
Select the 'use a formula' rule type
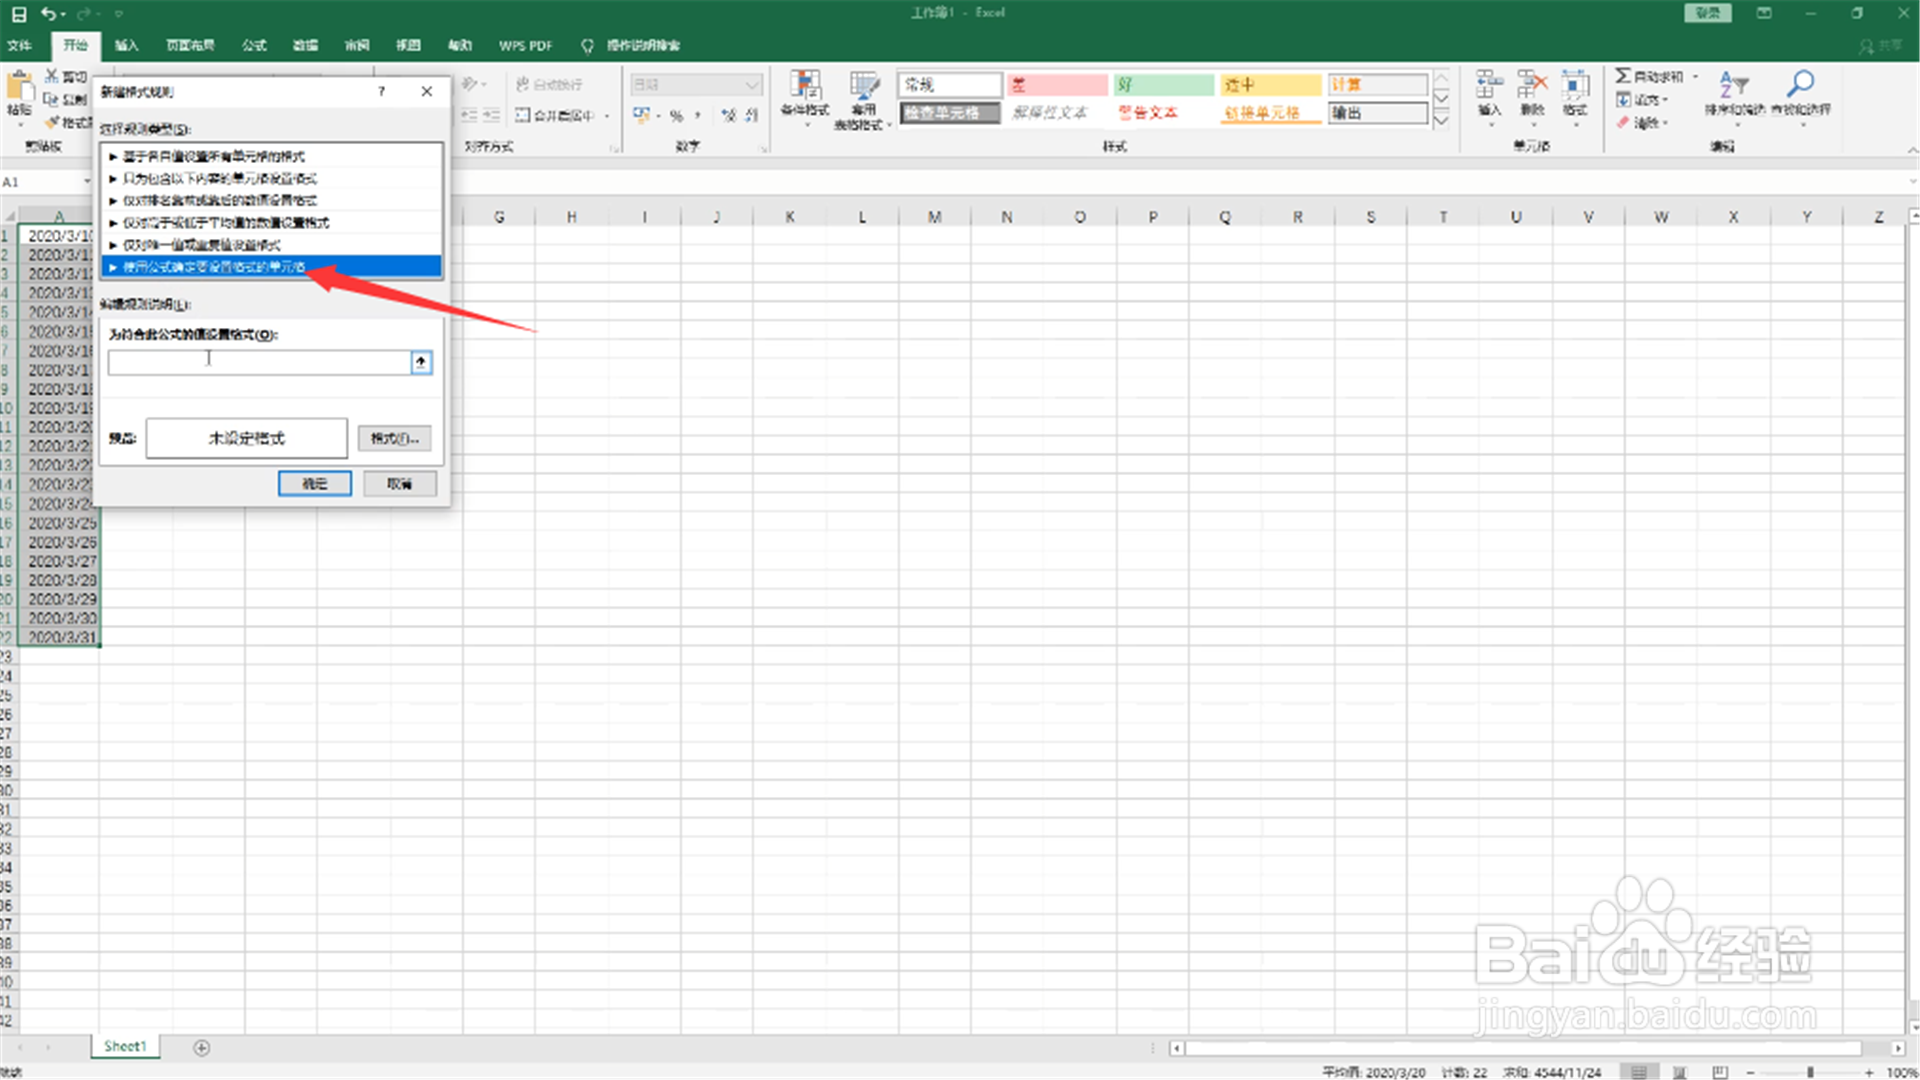(271, 267)
